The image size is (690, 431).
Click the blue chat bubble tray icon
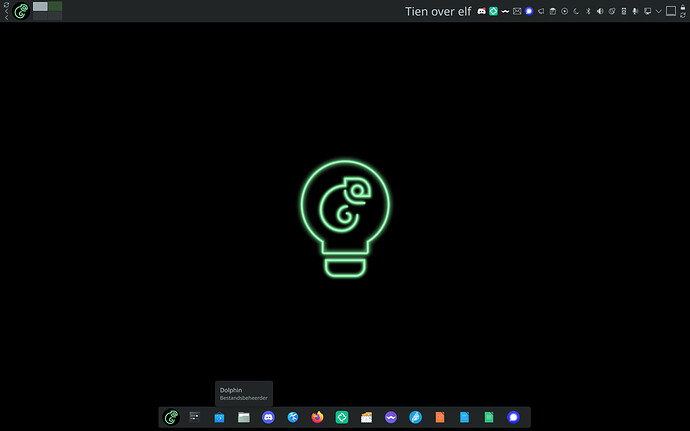[529, 11]
